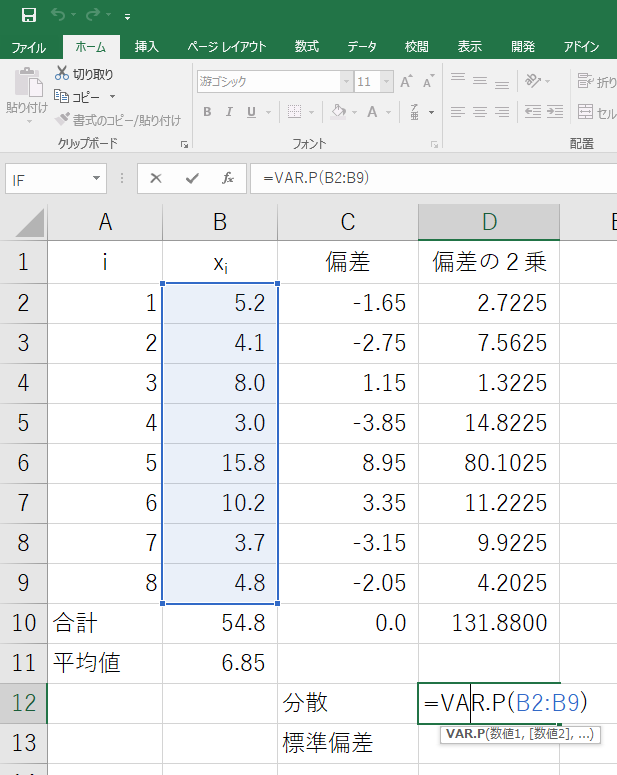This screenshot has height=775, width=617.
Task: Click the Undo arrow in quick access toolbar
Action: 58,15
